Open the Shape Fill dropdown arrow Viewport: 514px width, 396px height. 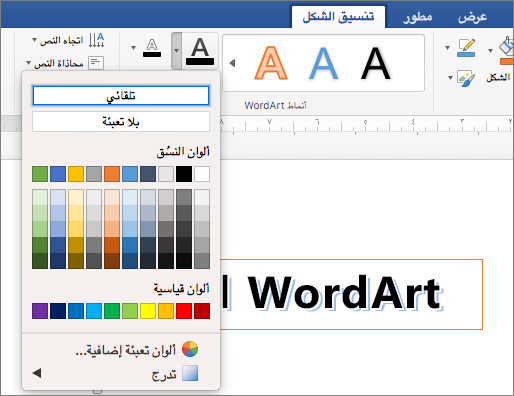[x=490, y=51]
